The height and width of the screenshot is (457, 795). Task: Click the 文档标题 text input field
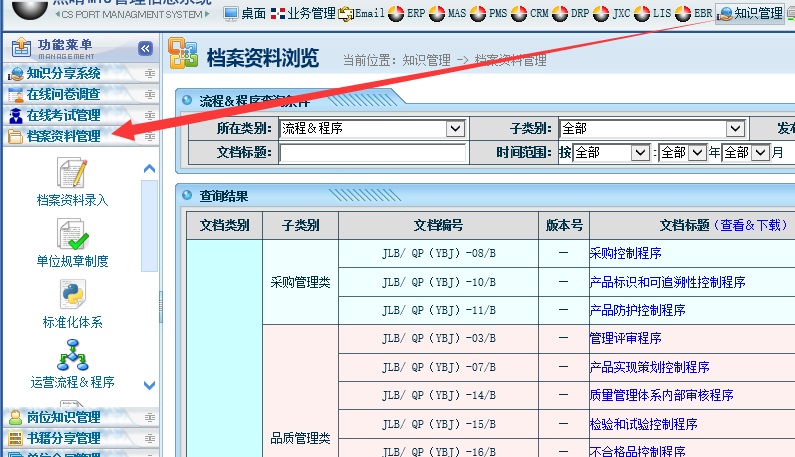tap(373, 153)
